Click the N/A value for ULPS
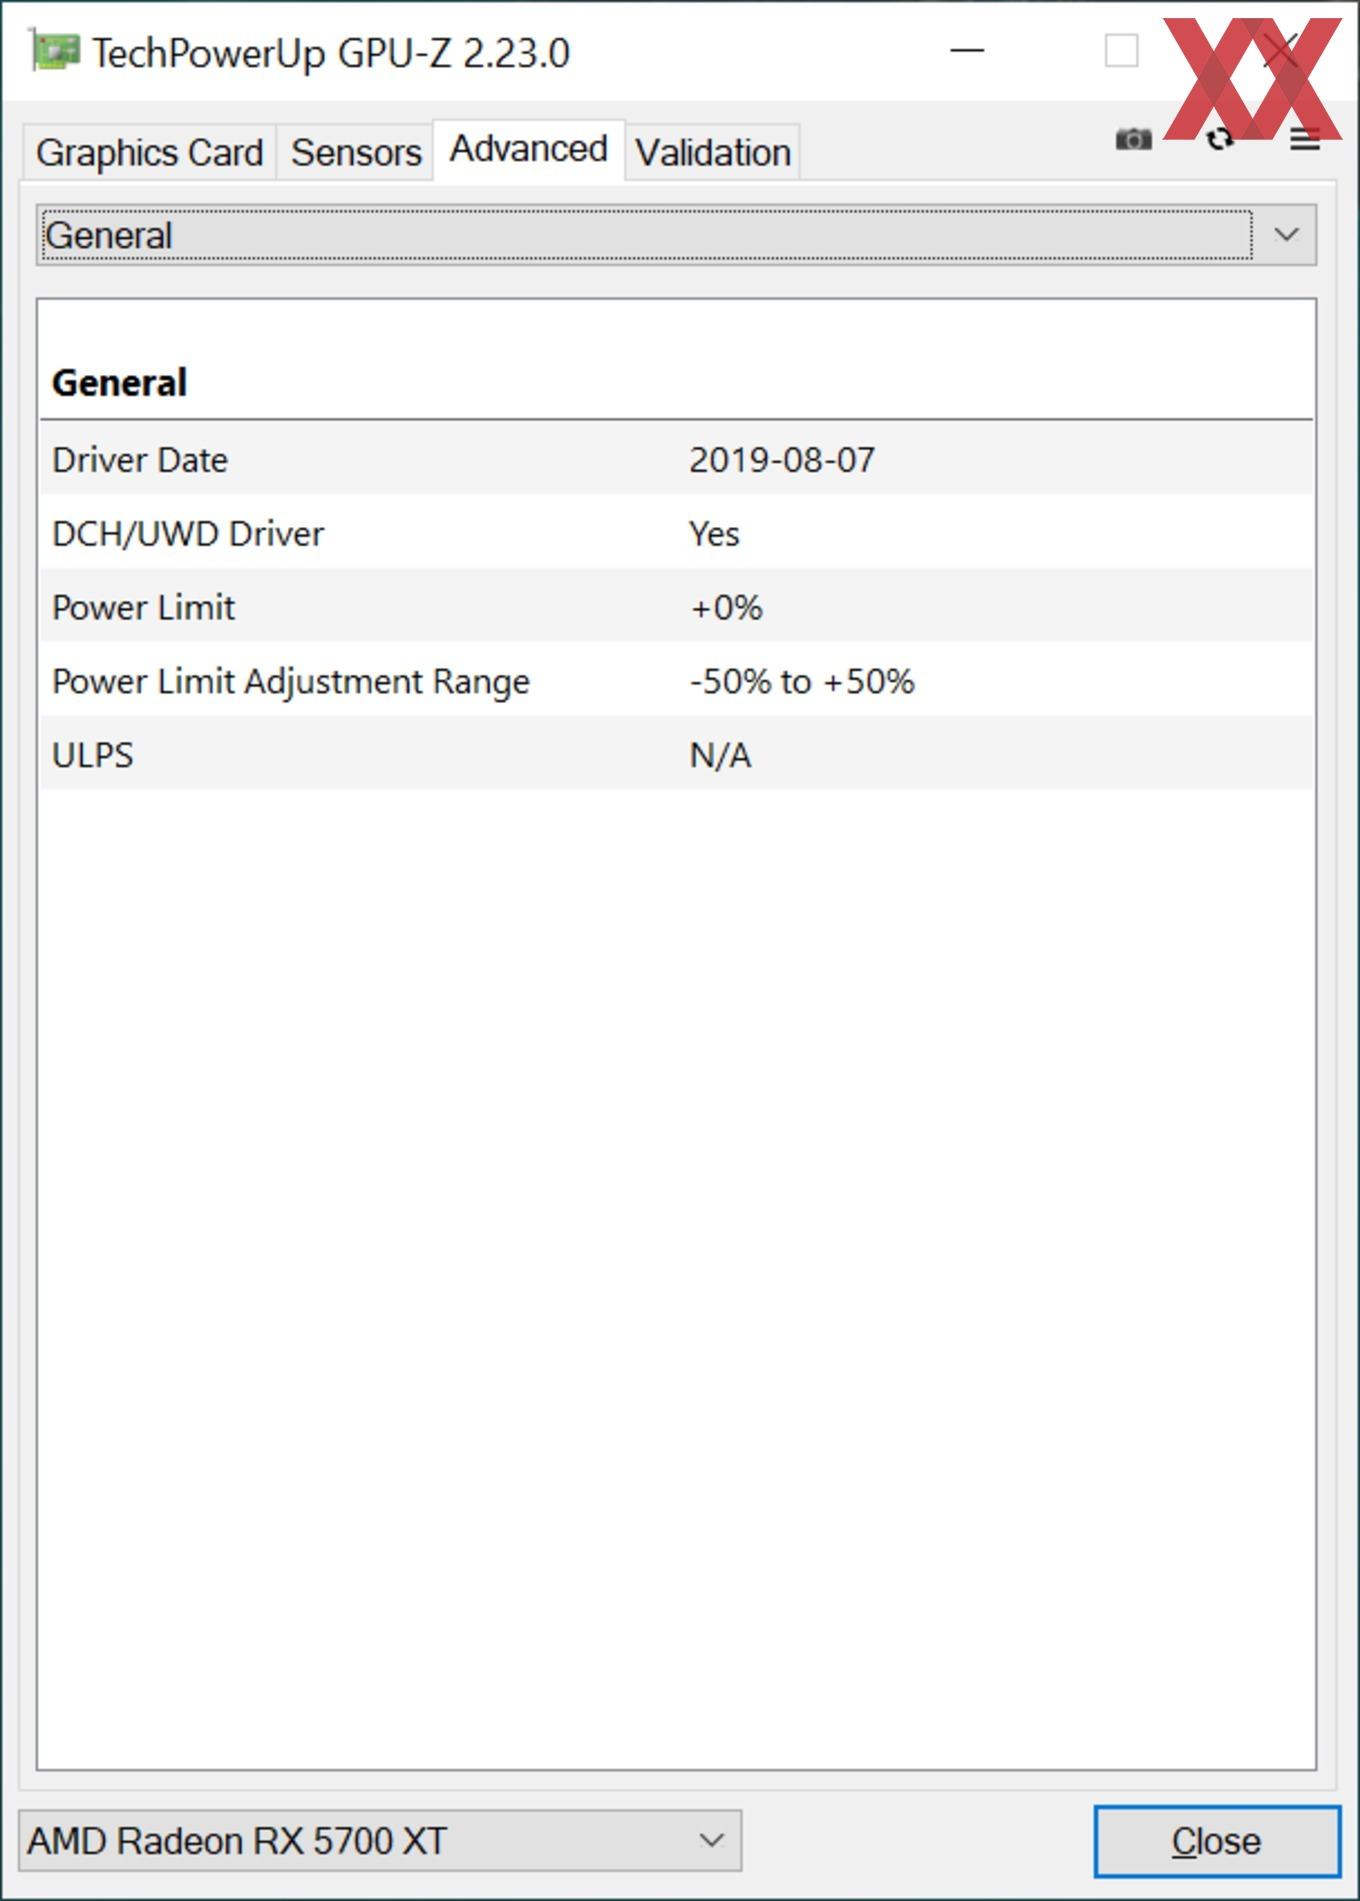1360x1901 pixels. tap(720, 755)
